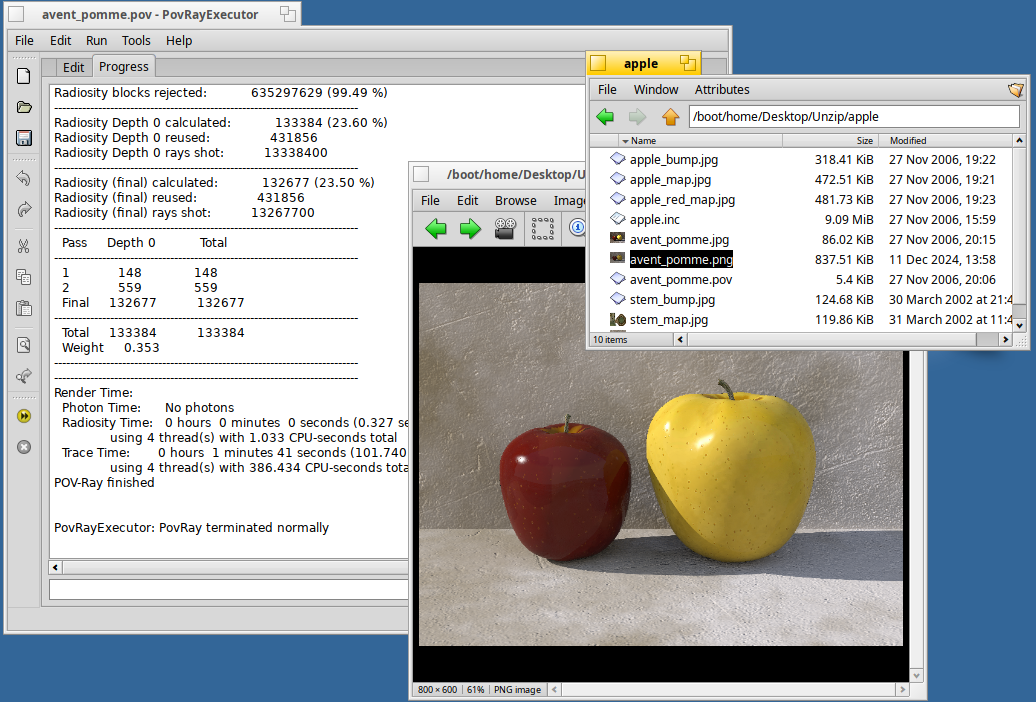Click avent_pomme.pov PovRayExecutor title tab
Image resolution: width=1036 pixels, height=702 pixels.
point(153,14)
